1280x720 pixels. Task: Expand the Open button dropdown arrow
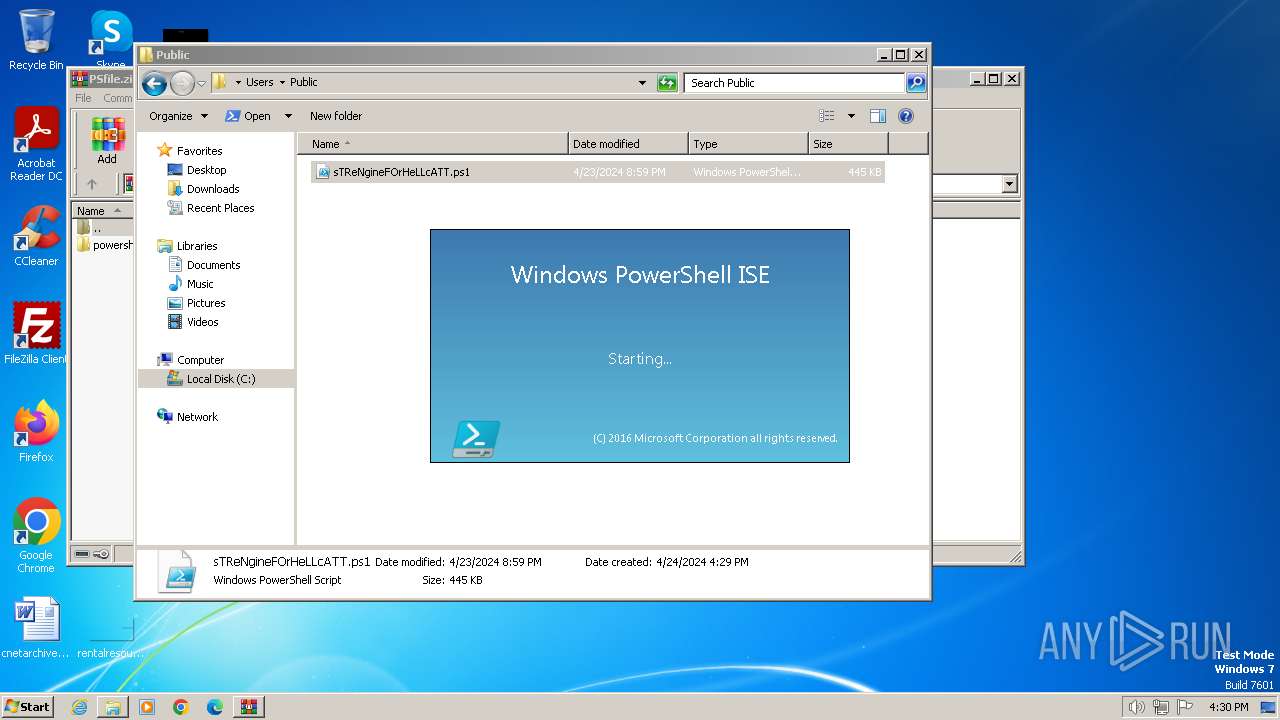(x=288, y=116)
